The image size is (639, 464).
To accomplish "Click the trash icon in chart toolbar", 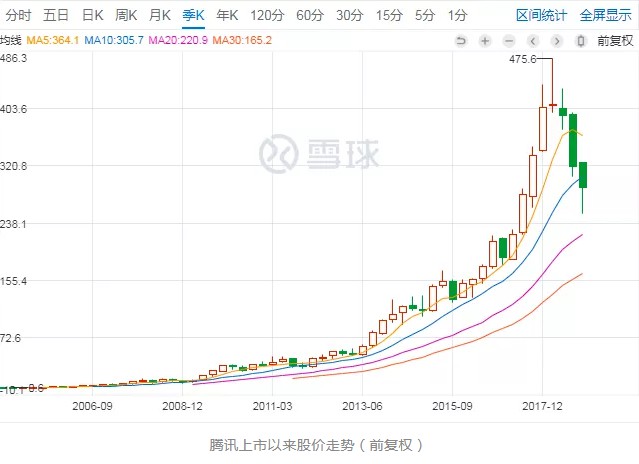I will coord(581,41).
